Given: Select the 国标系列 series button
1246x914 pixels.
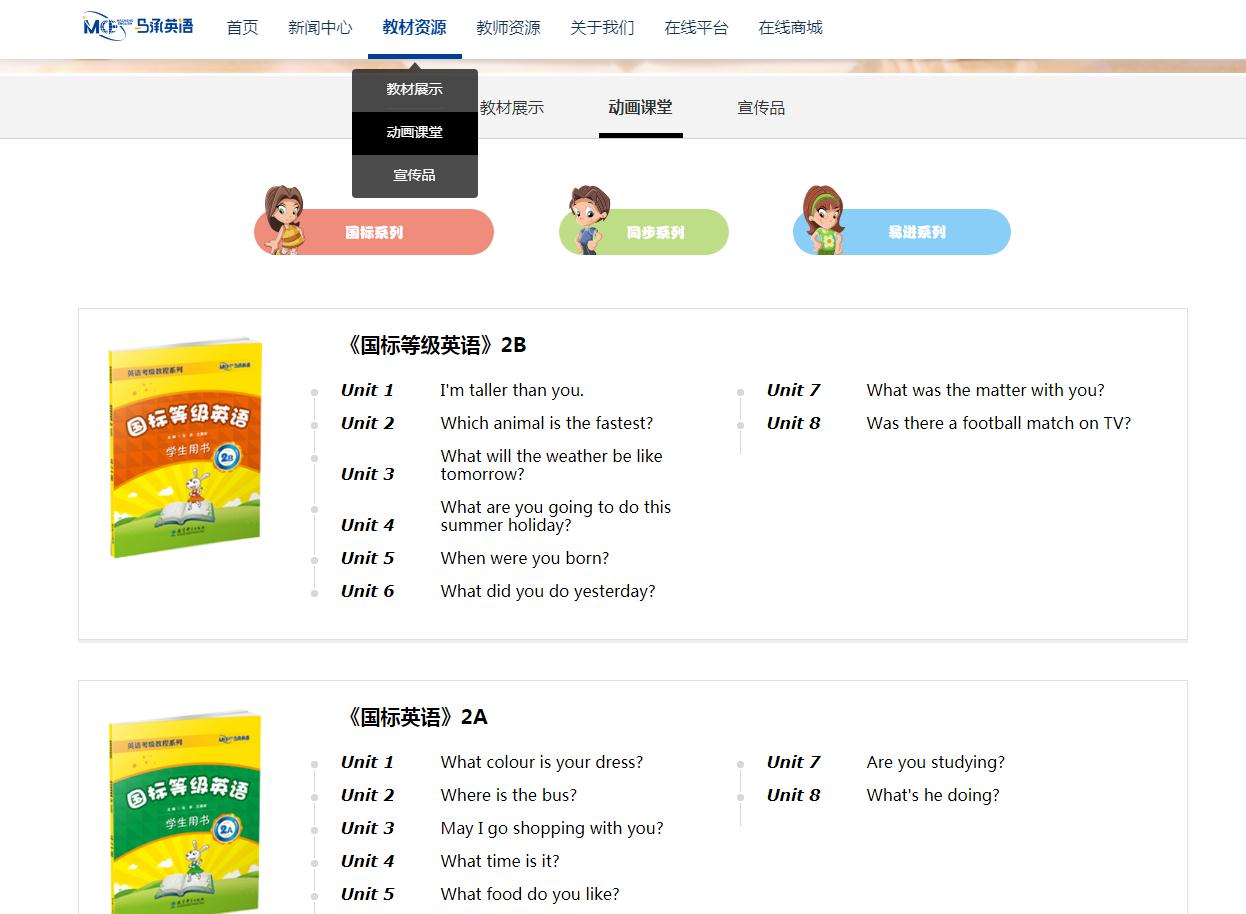Looking at the screenshot, I should tap(375, 232).
